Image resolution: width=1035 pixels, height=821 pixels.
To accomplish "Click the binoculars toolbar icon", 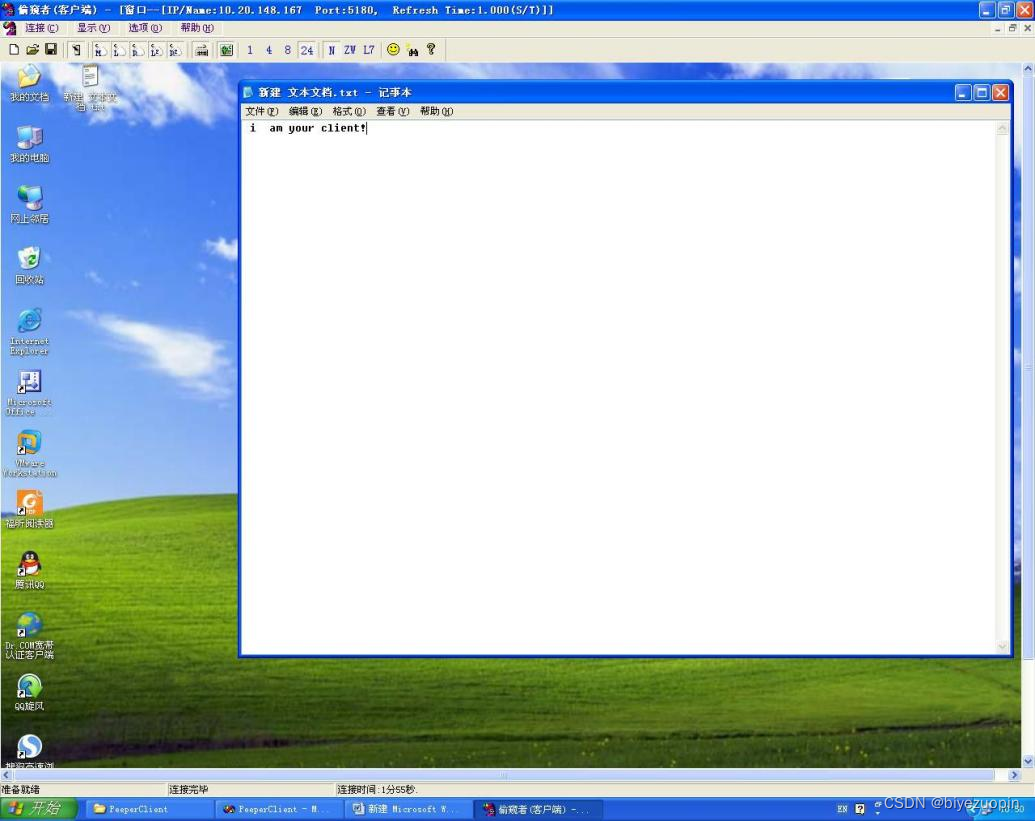I will pos(413,50).
